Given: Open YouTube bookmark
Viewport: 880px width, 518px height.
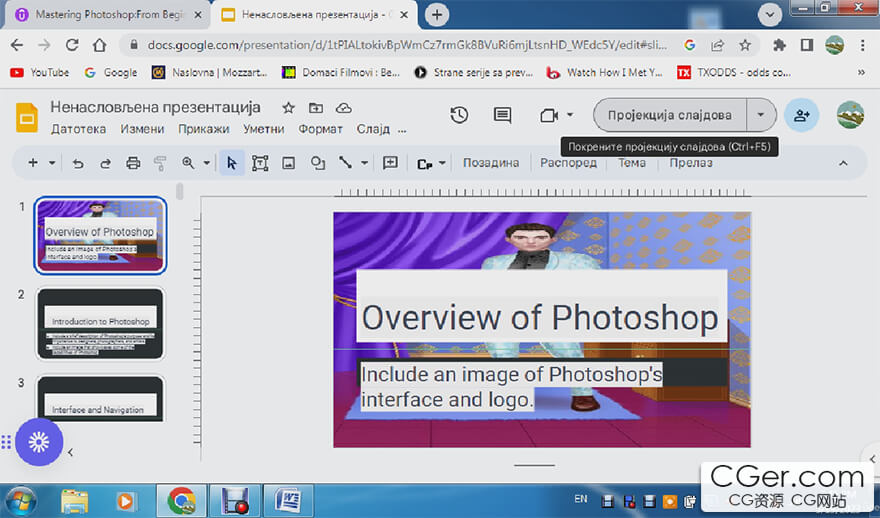Looking at the screenshot, I should (x=39, y=72).
